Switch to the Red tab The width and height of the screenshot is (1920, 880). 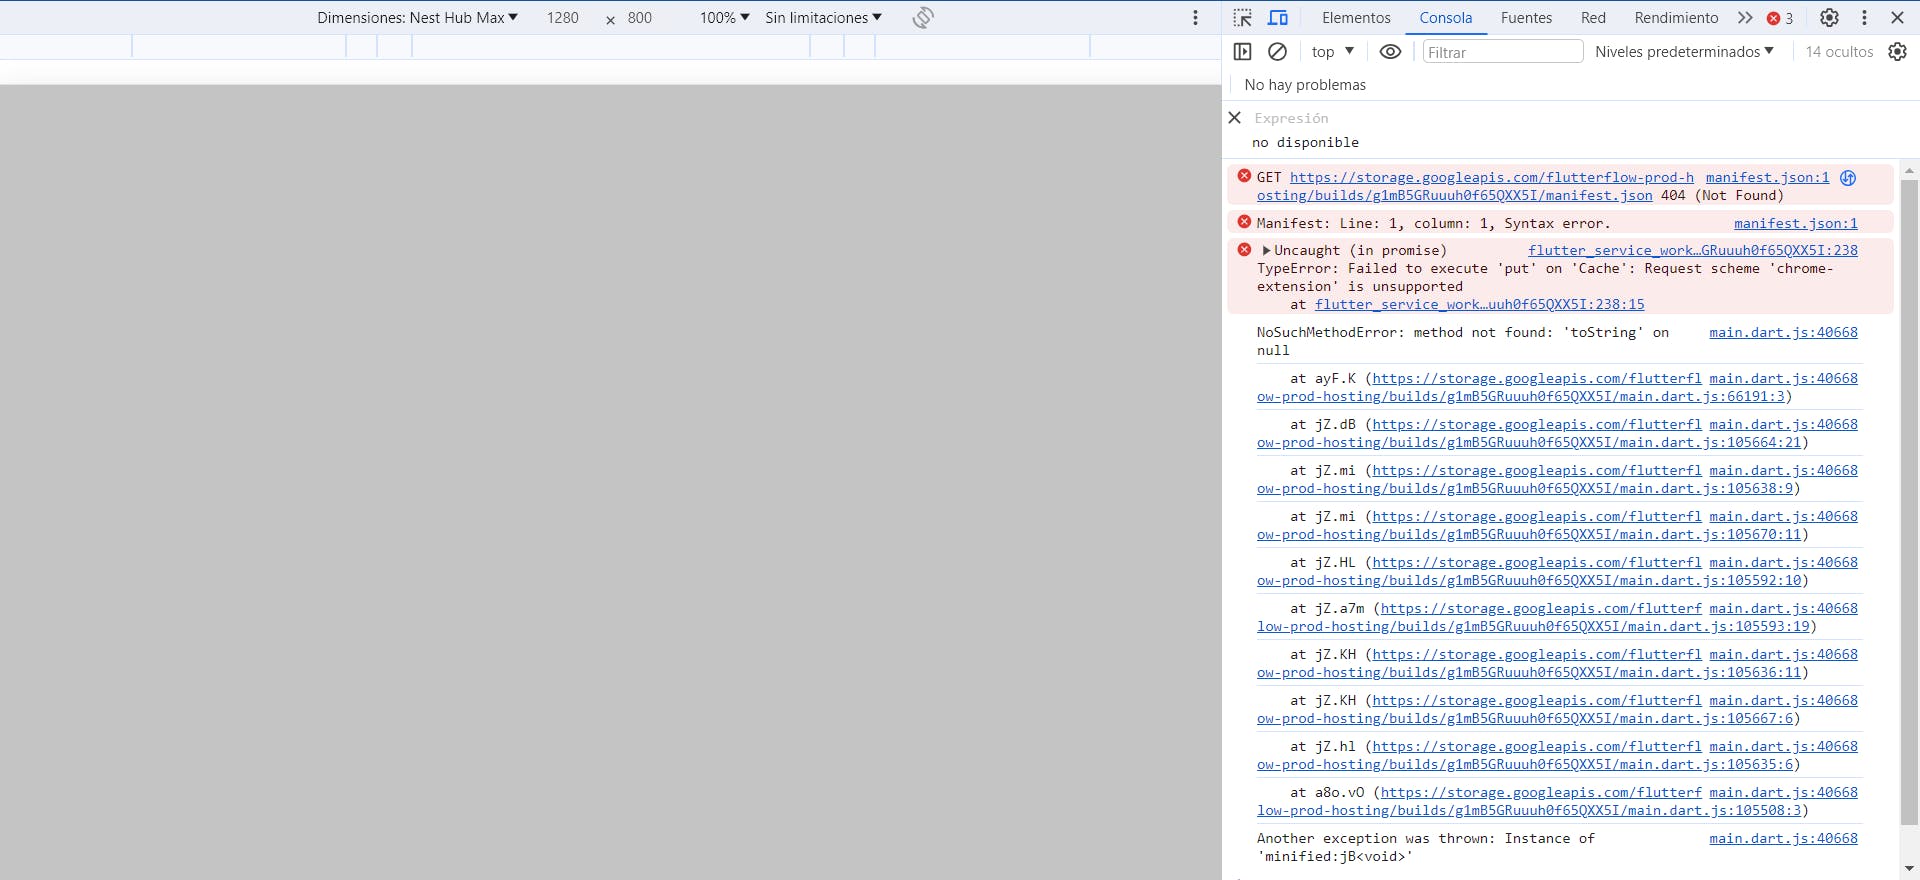point(1593,18)
